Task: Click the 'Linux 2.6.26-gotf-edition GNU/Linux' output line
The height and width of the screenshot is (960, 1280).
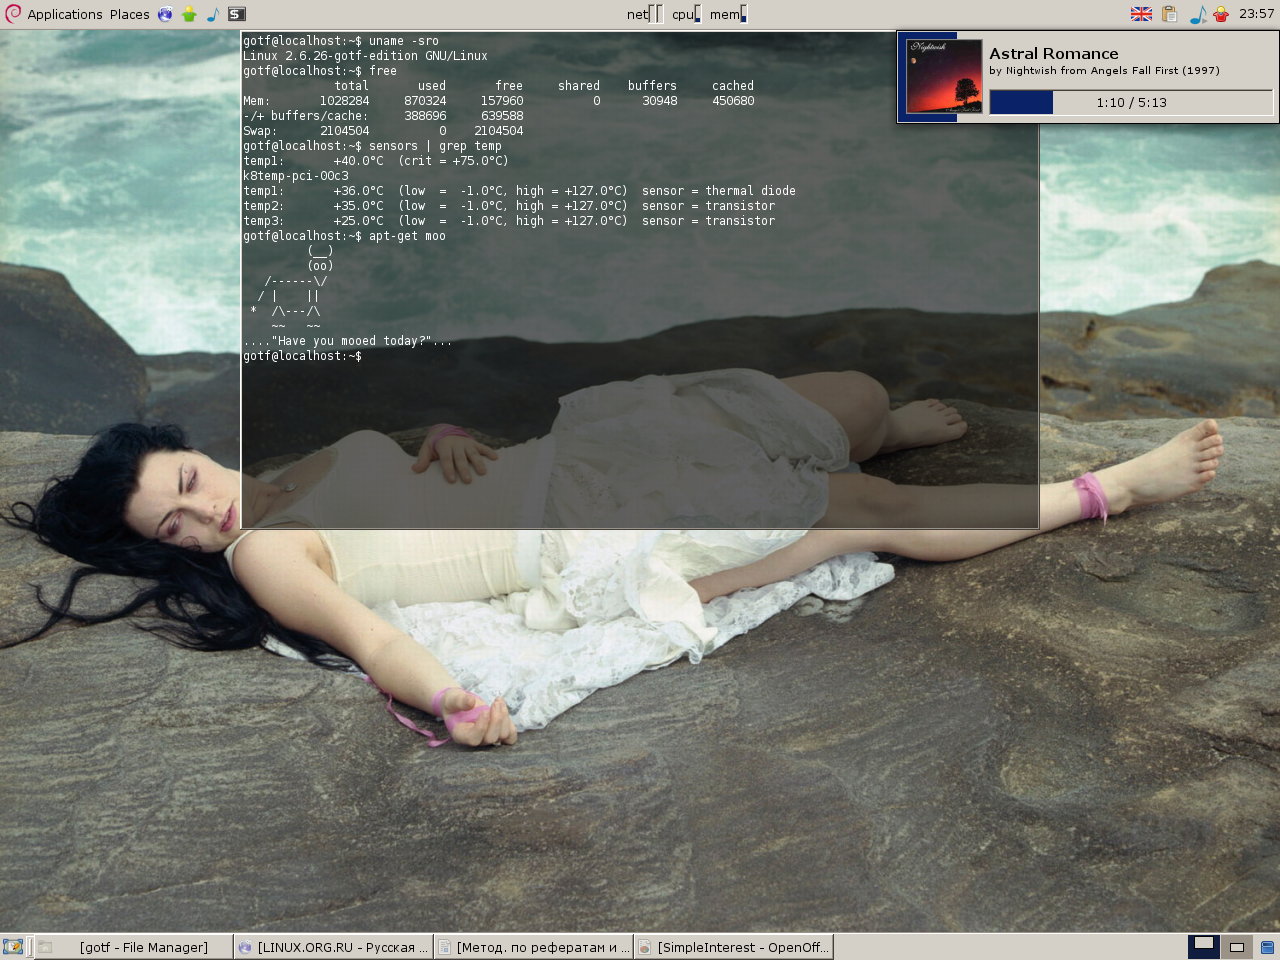Action: click(x=365, y=56)
